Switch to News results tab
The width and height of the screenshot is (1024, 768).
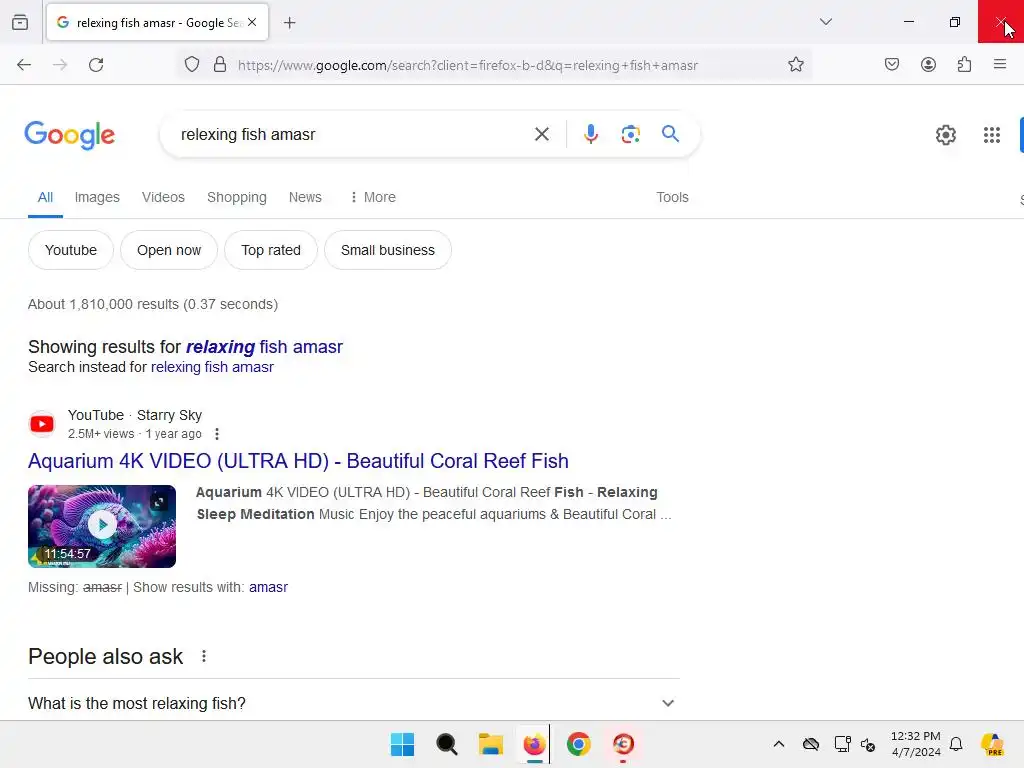(305, 197)
